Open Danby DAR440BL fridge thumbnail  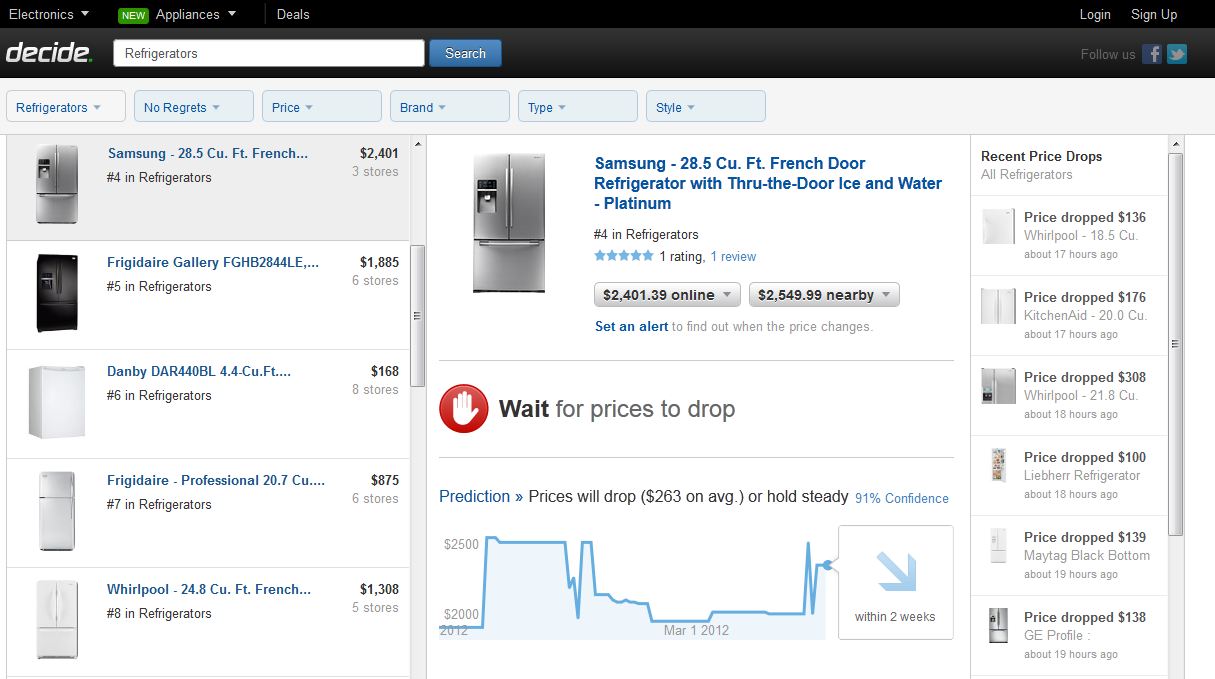tap(49, 402)
